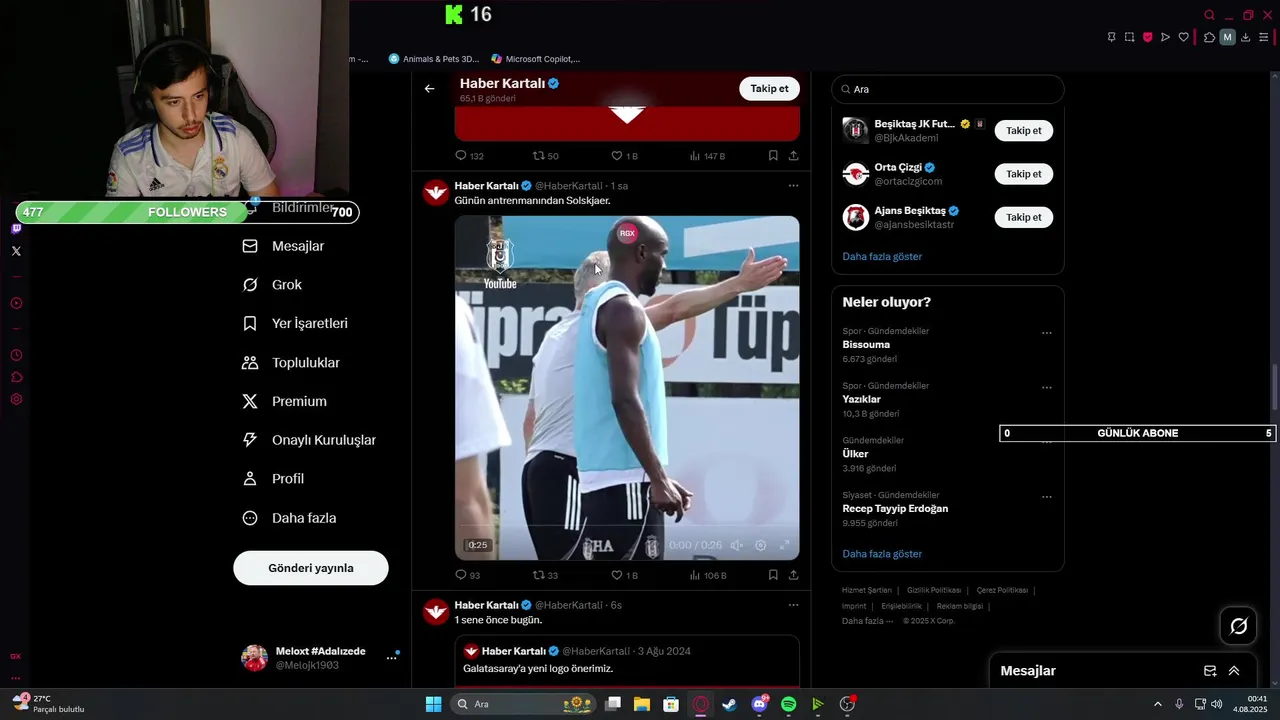The image size is (1280, 720).
Task: Show more suggested accounts via Daha fazla göster
Action: 882,257
